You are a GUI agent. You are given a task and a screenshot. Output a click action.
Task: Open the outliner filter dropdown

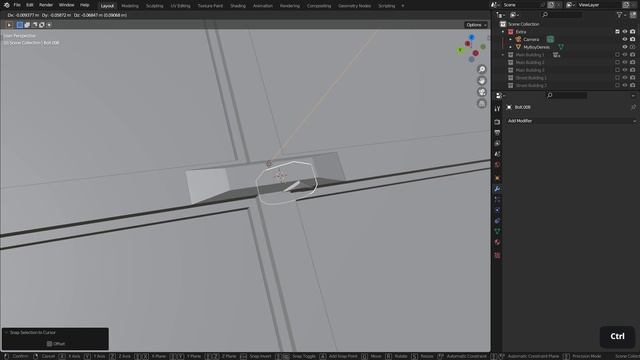[x=621, y=15]
